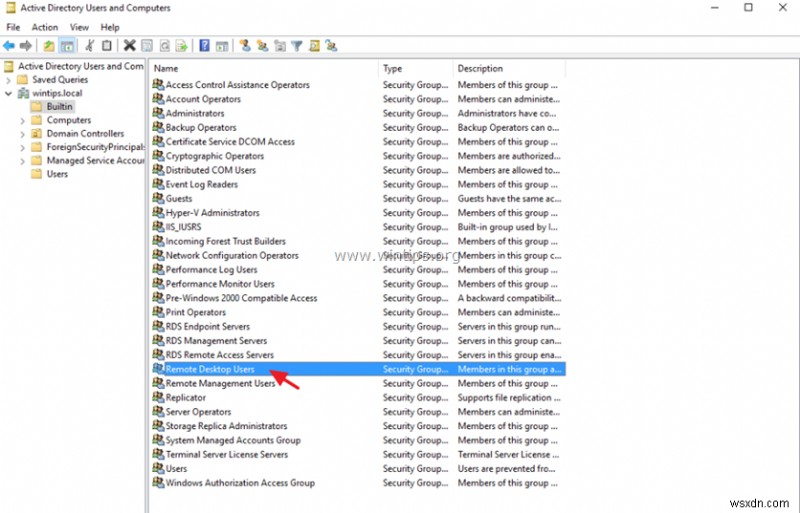Open the Action menu
This screenshot has height=513, width=800.
tap(45, 27)
